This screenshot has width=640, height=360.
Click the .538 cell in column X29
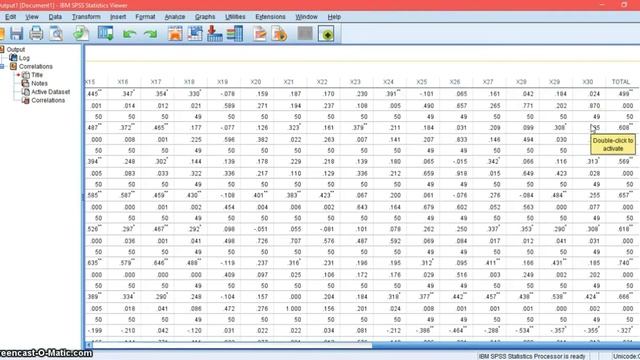[x=558, y=297]
